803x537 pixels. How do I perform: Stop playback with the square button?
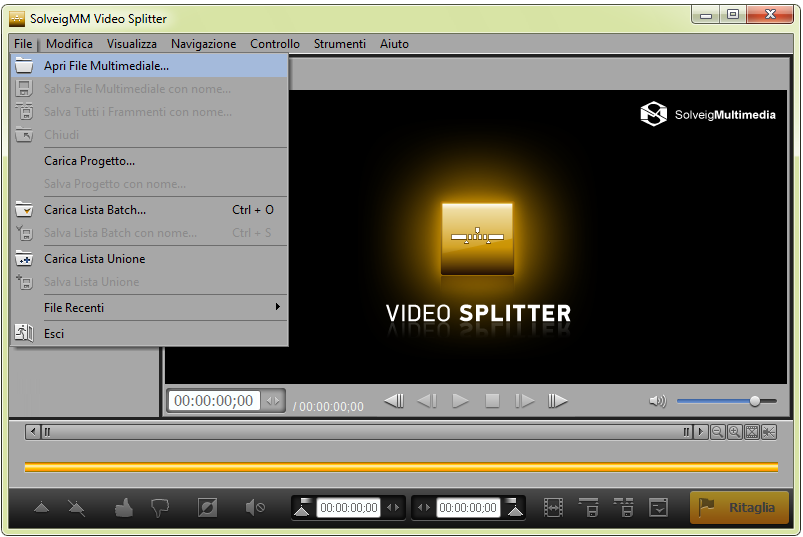pos(492,401)
